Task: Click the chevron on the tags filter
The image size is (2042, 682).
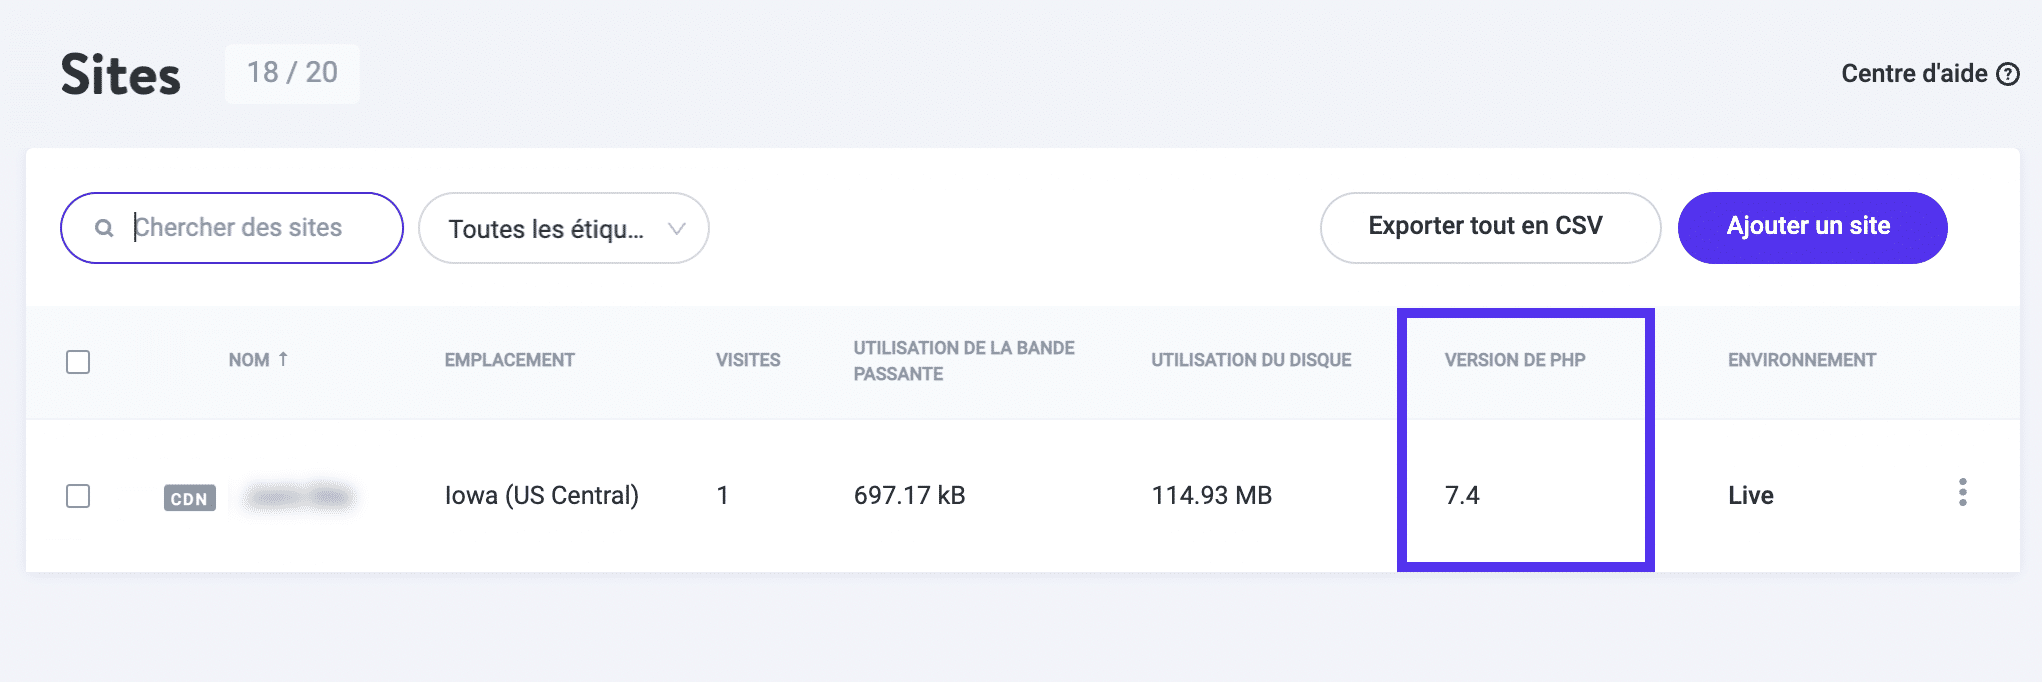Action: point(678,229)
